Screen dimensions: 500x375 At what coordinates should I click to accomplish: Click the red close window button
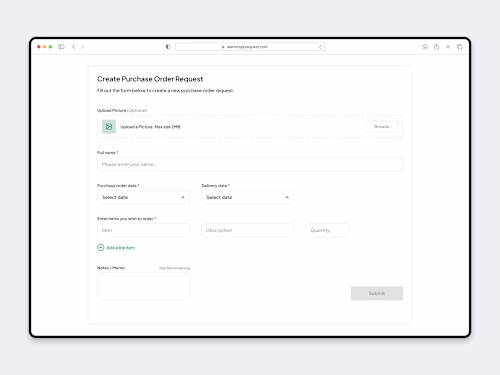39,47
